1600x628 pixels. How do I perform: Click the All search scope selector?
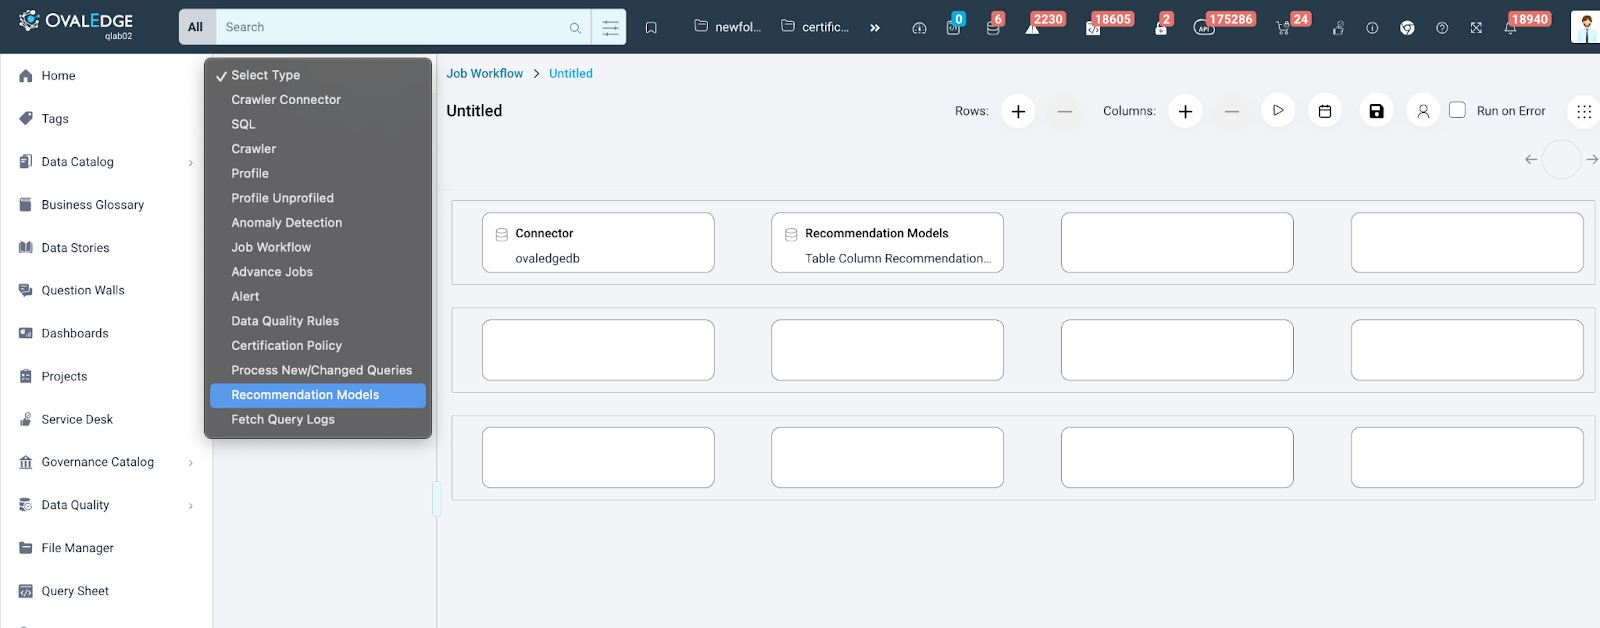pyautogui.click(x=196, y=27)
